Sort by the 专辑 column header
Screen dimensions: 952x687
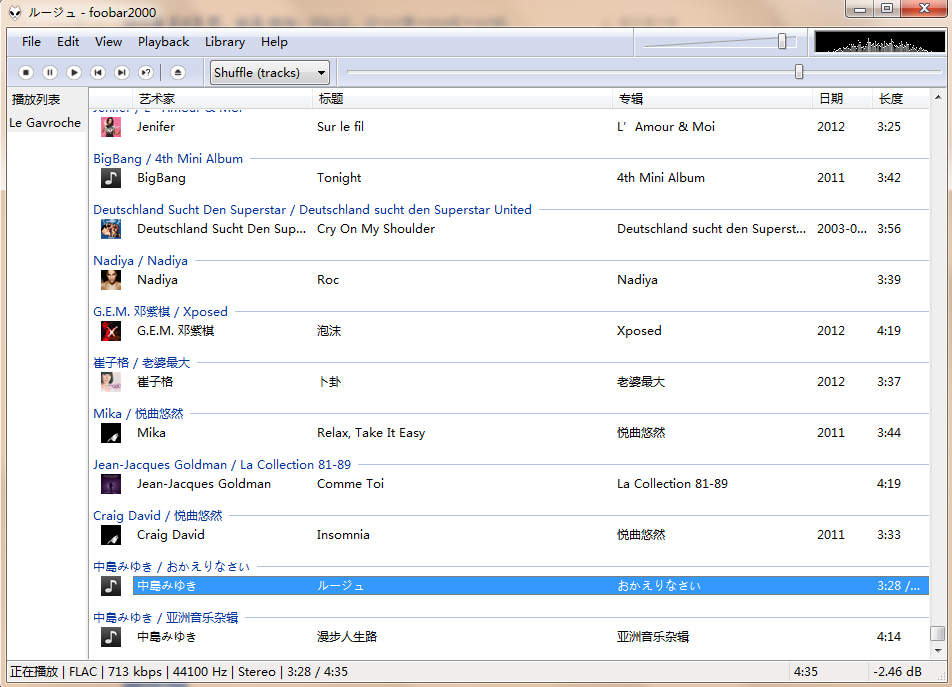tap(713, 99)
